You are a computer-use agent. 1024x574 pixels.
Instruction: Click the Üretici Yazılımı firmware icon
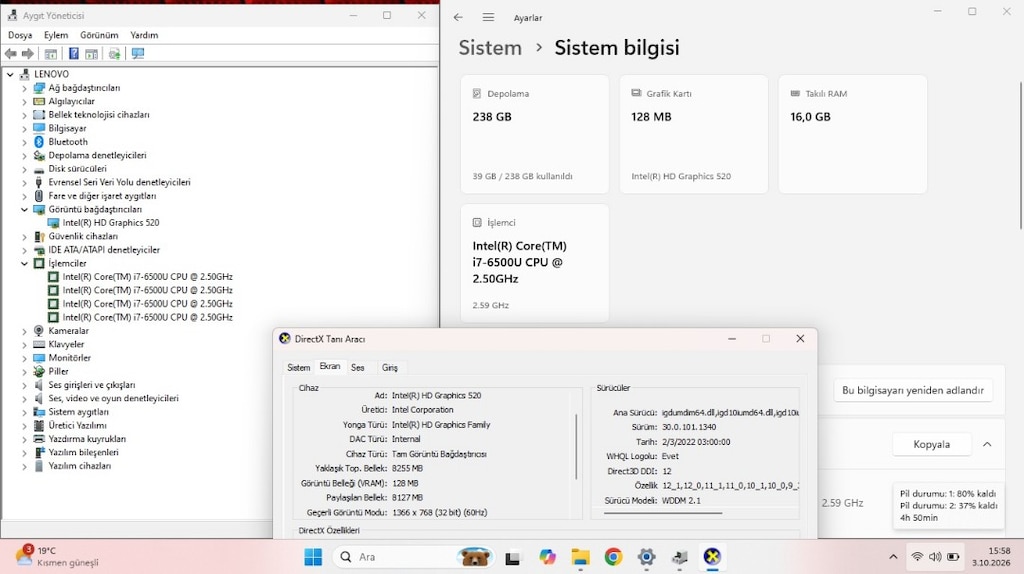(x=39, y=426)
